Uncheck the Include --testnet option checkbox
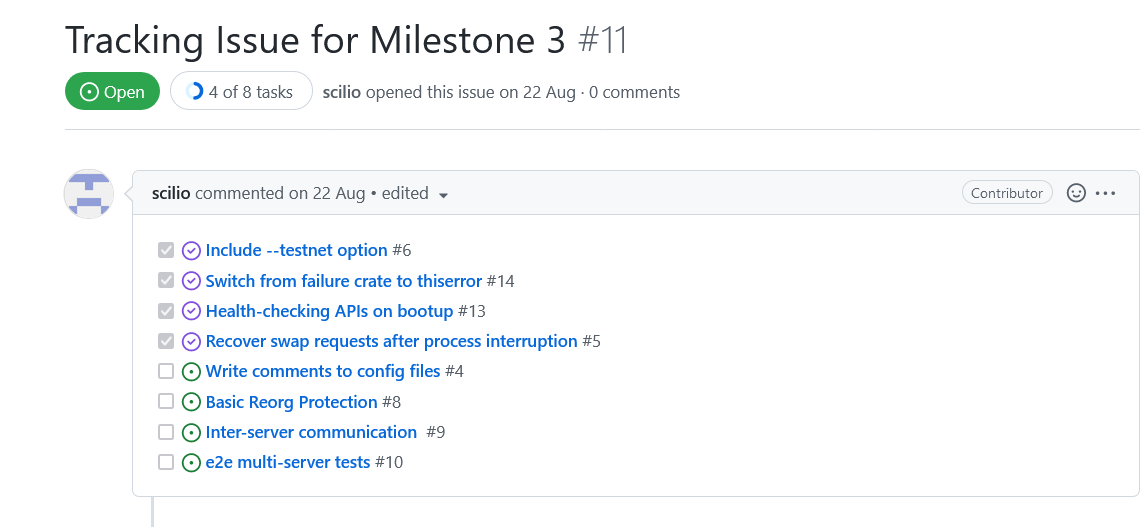Screen dimensions: 1140x527 [166, 251]
